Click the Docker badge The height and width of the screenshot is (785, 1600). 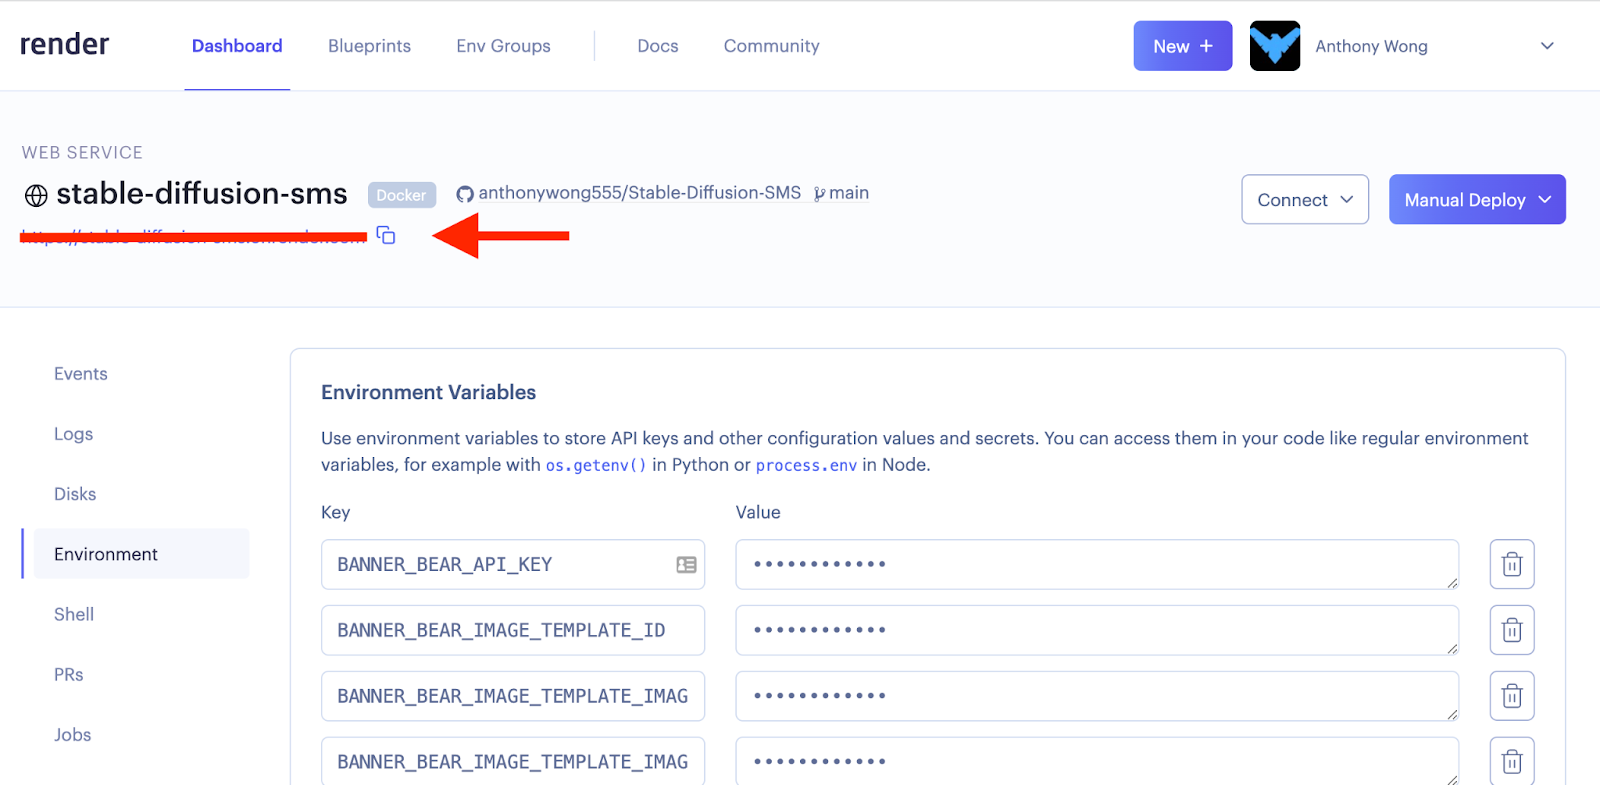(401, 195)
